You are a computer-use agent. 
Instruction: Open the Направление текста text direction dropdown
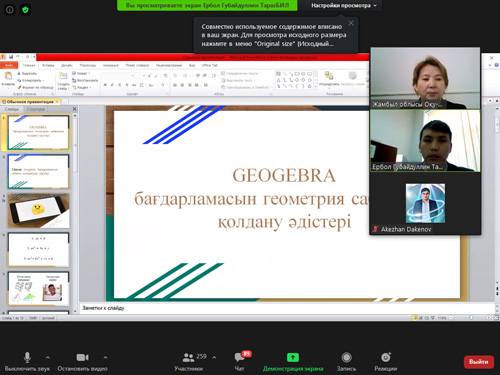241,73
